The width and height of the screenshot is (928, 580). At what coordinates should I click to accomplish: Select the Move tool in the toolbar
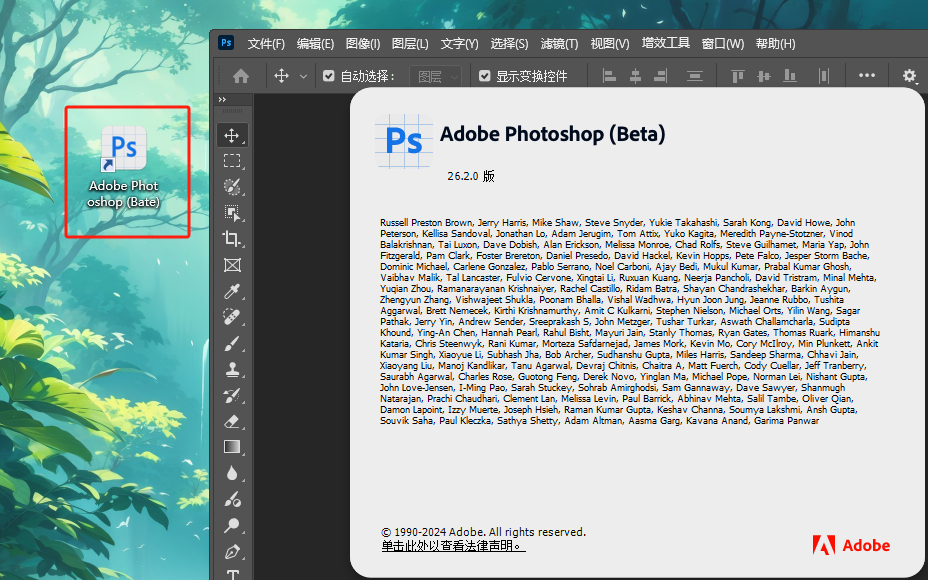point(232,136)
